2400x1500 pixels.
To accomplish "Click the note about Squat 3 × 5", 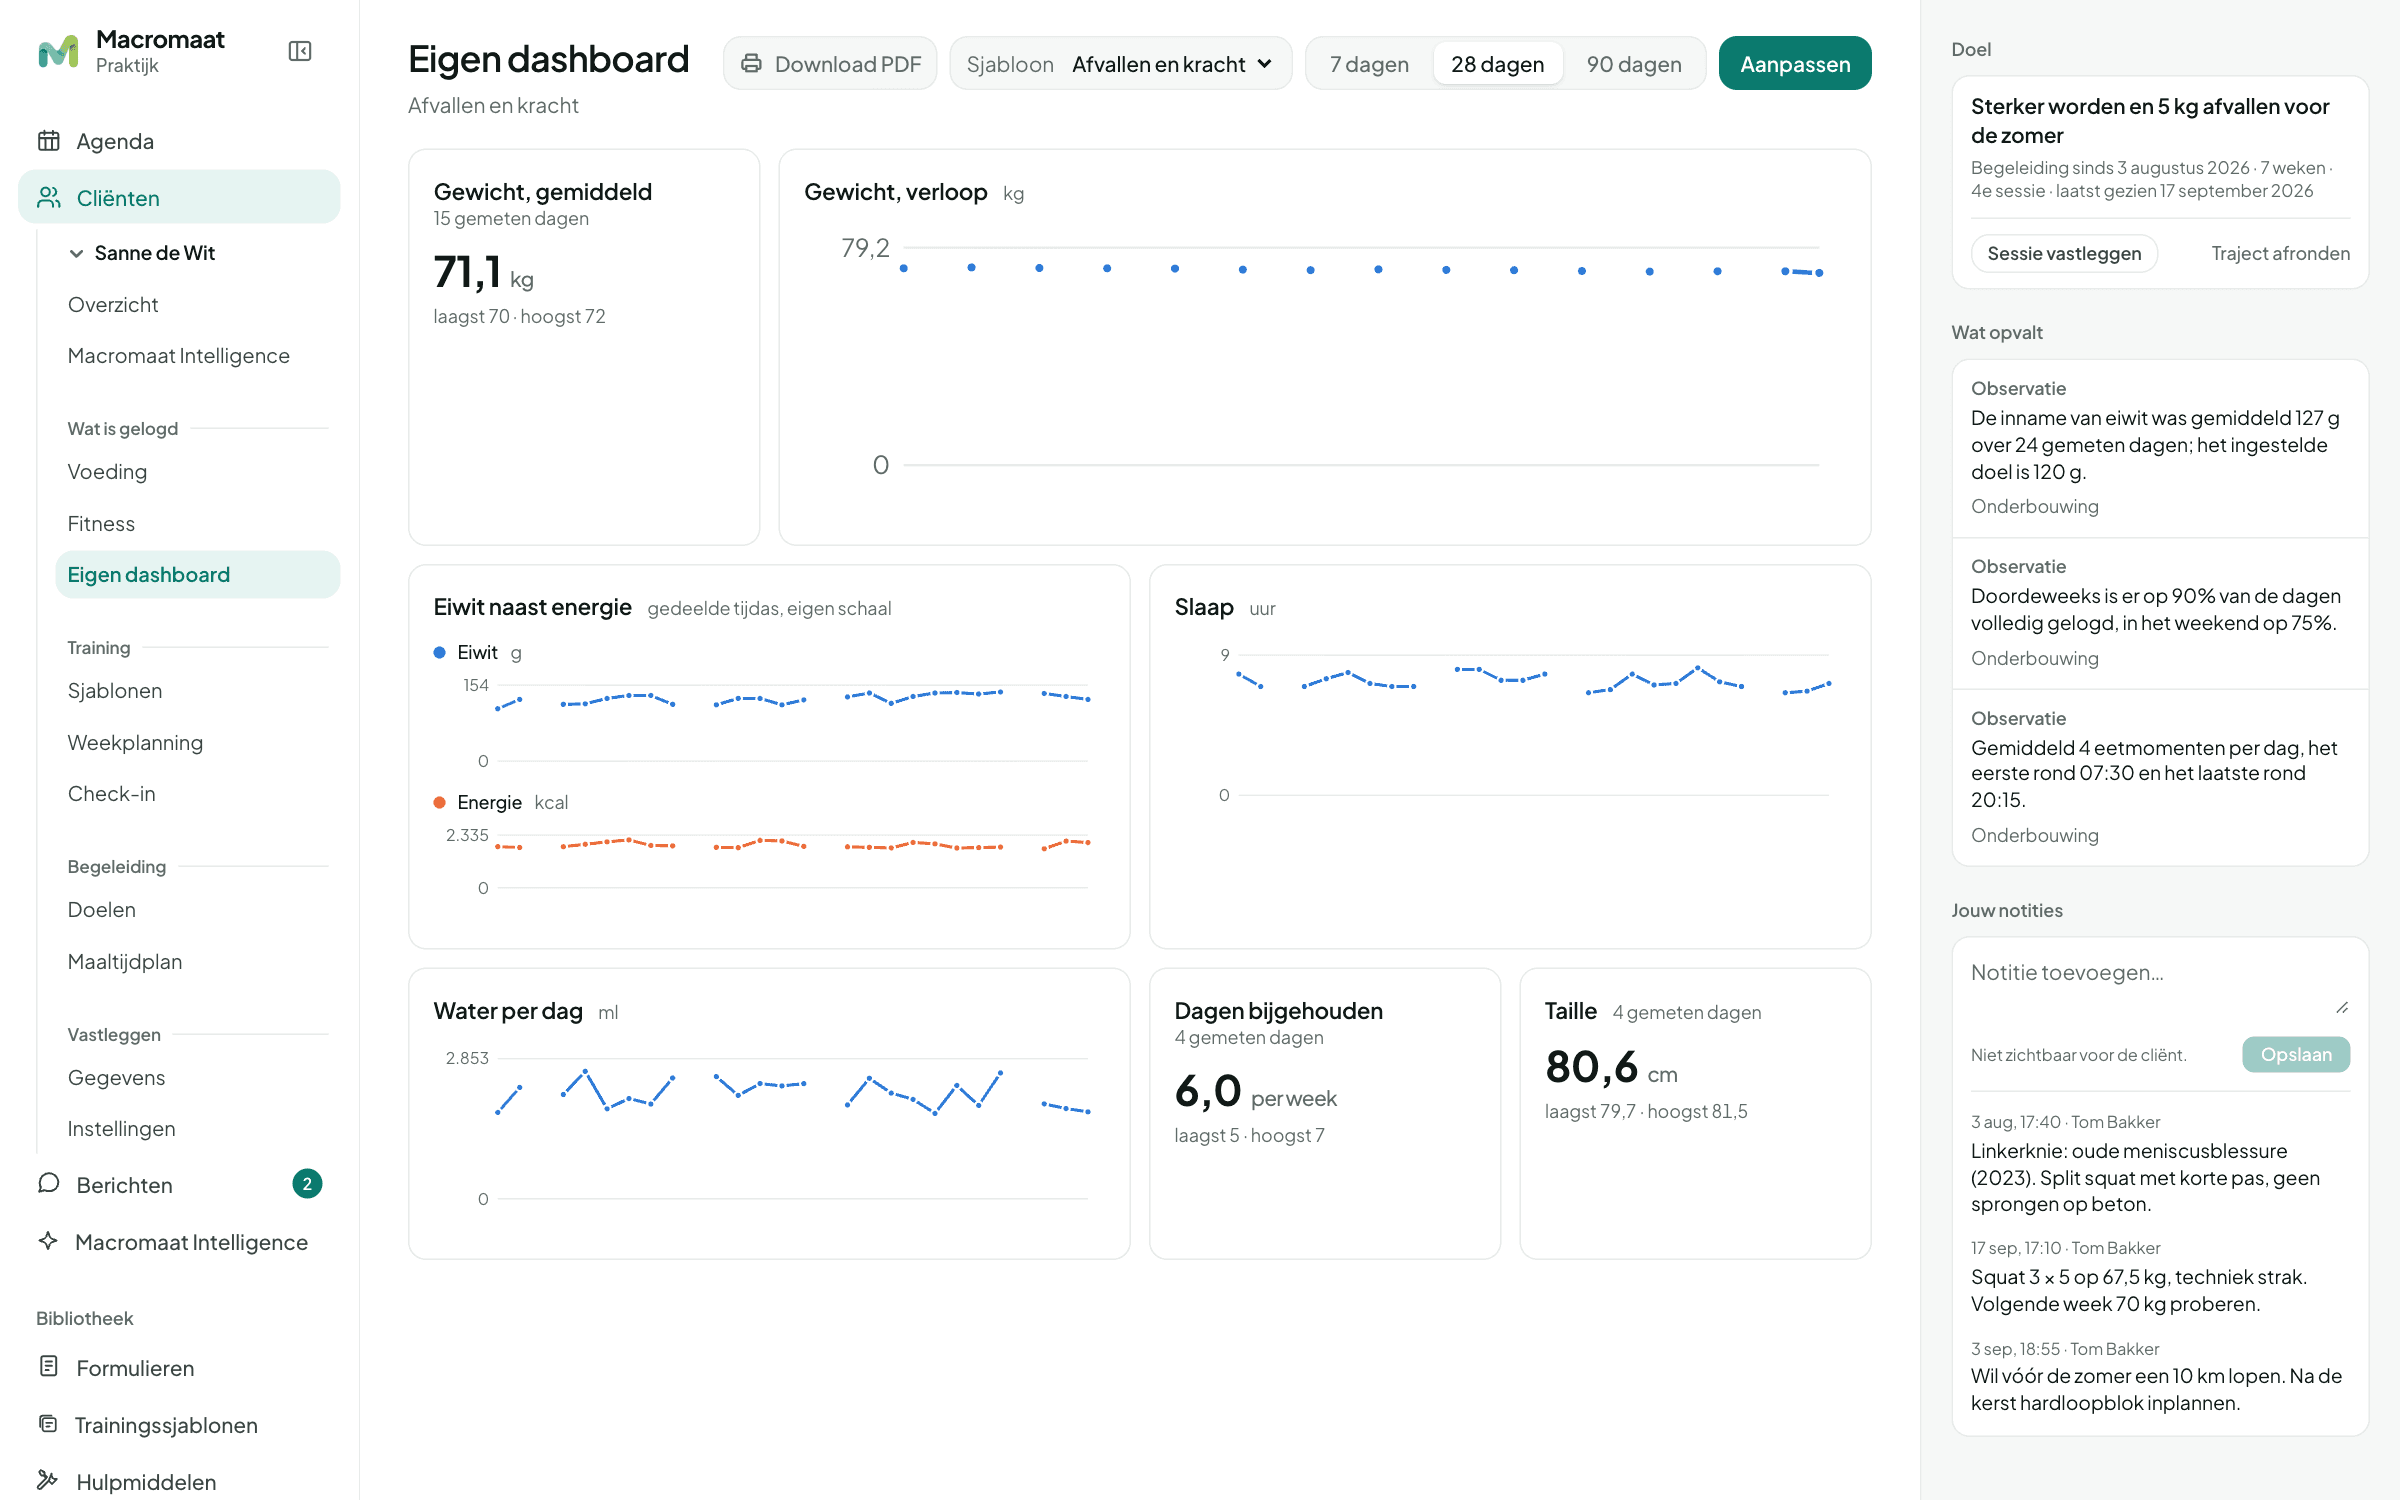I will (x=2139, y=1290).
